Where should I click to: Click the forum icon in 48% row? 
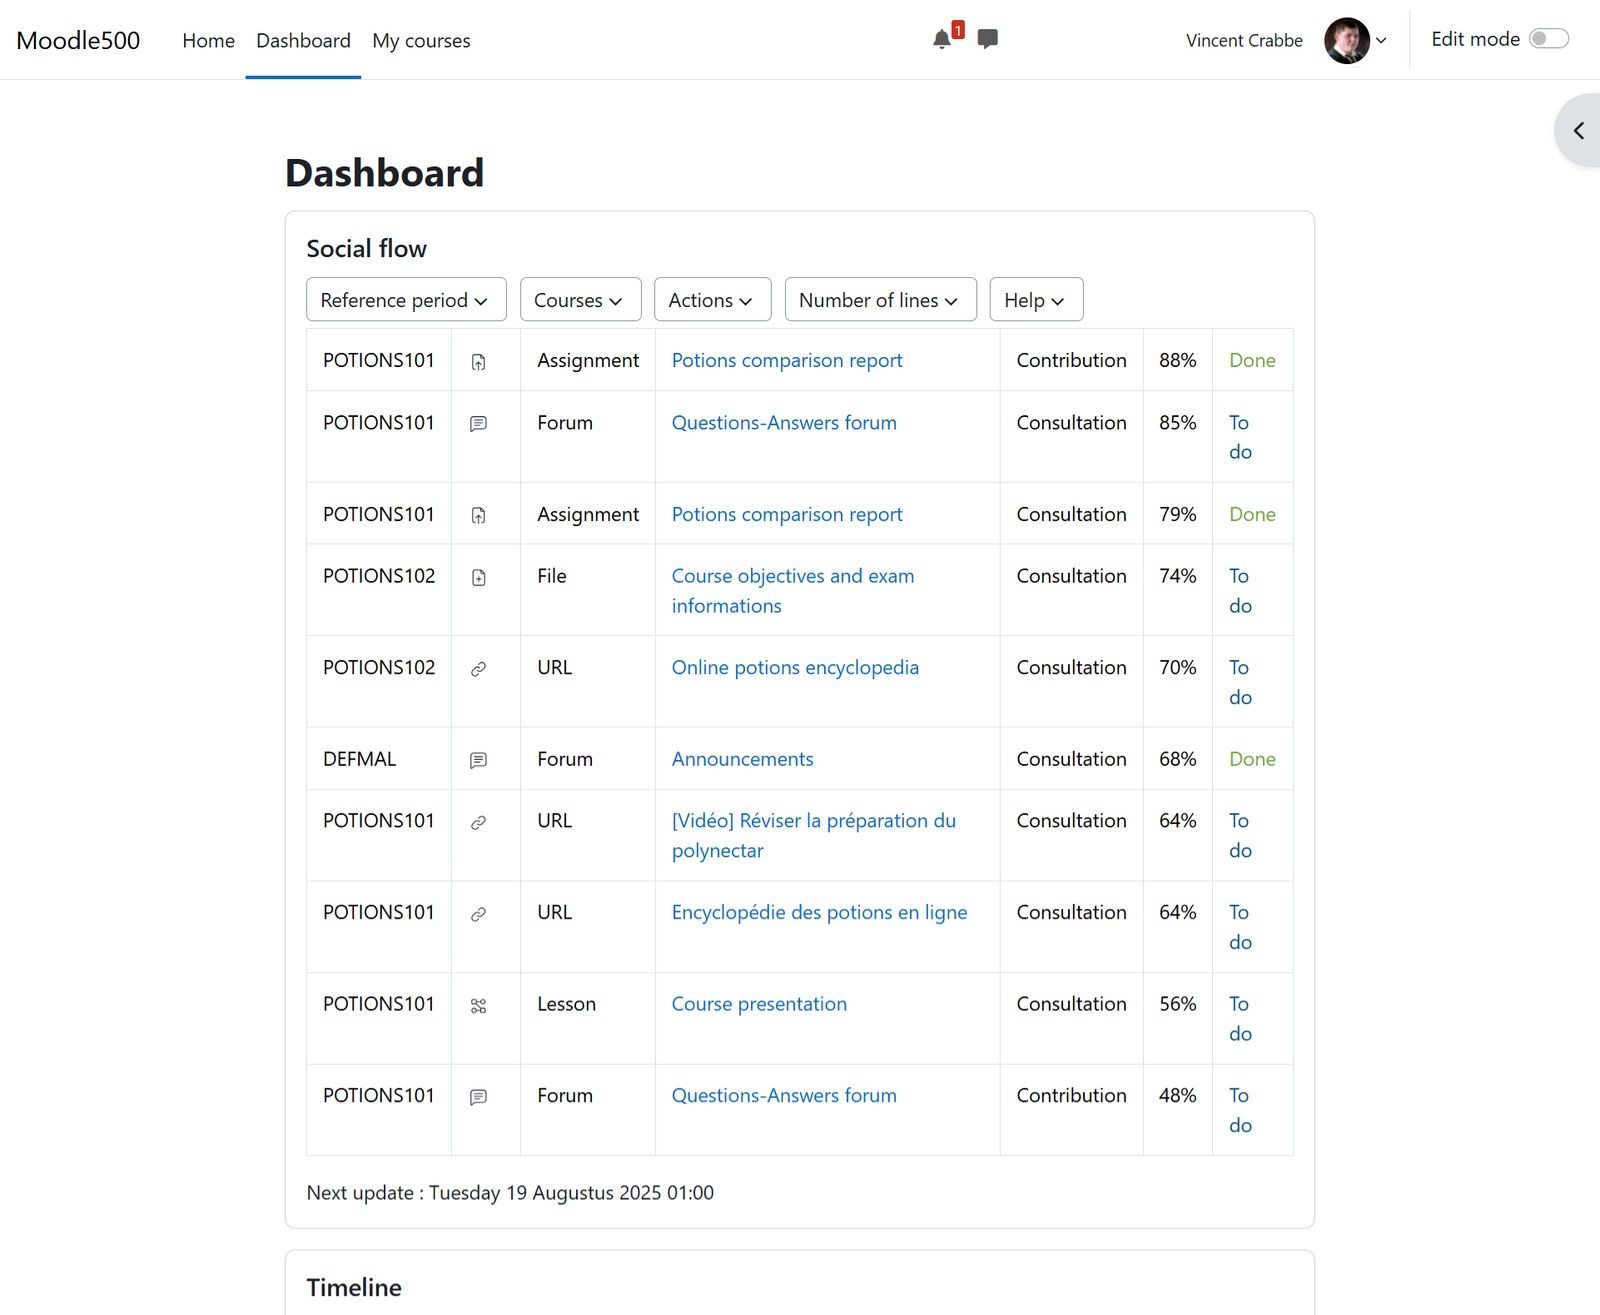click(478, 1097)
